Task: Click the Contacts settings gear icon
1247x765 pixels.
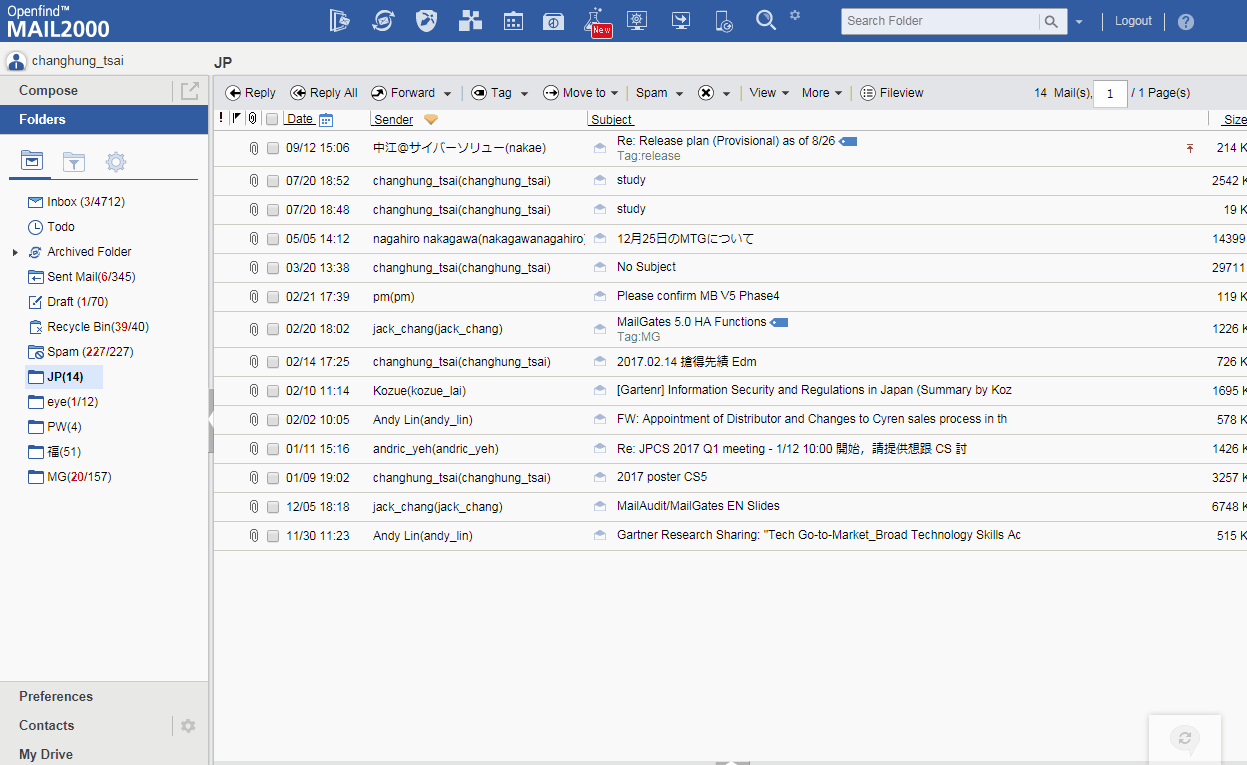Action: coord(187,726)
